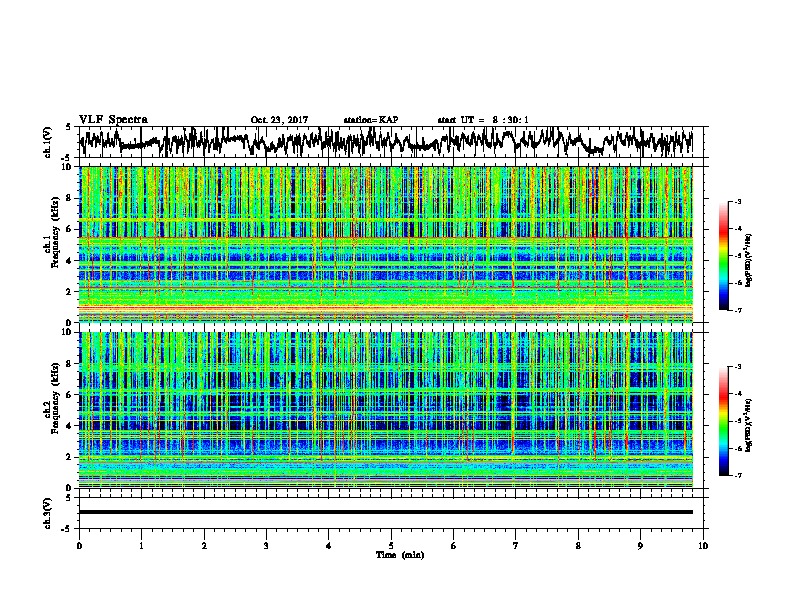792x612 pixels.
Task: Click the "-7" label on ch.2 color bar
Action: (738, 475)
